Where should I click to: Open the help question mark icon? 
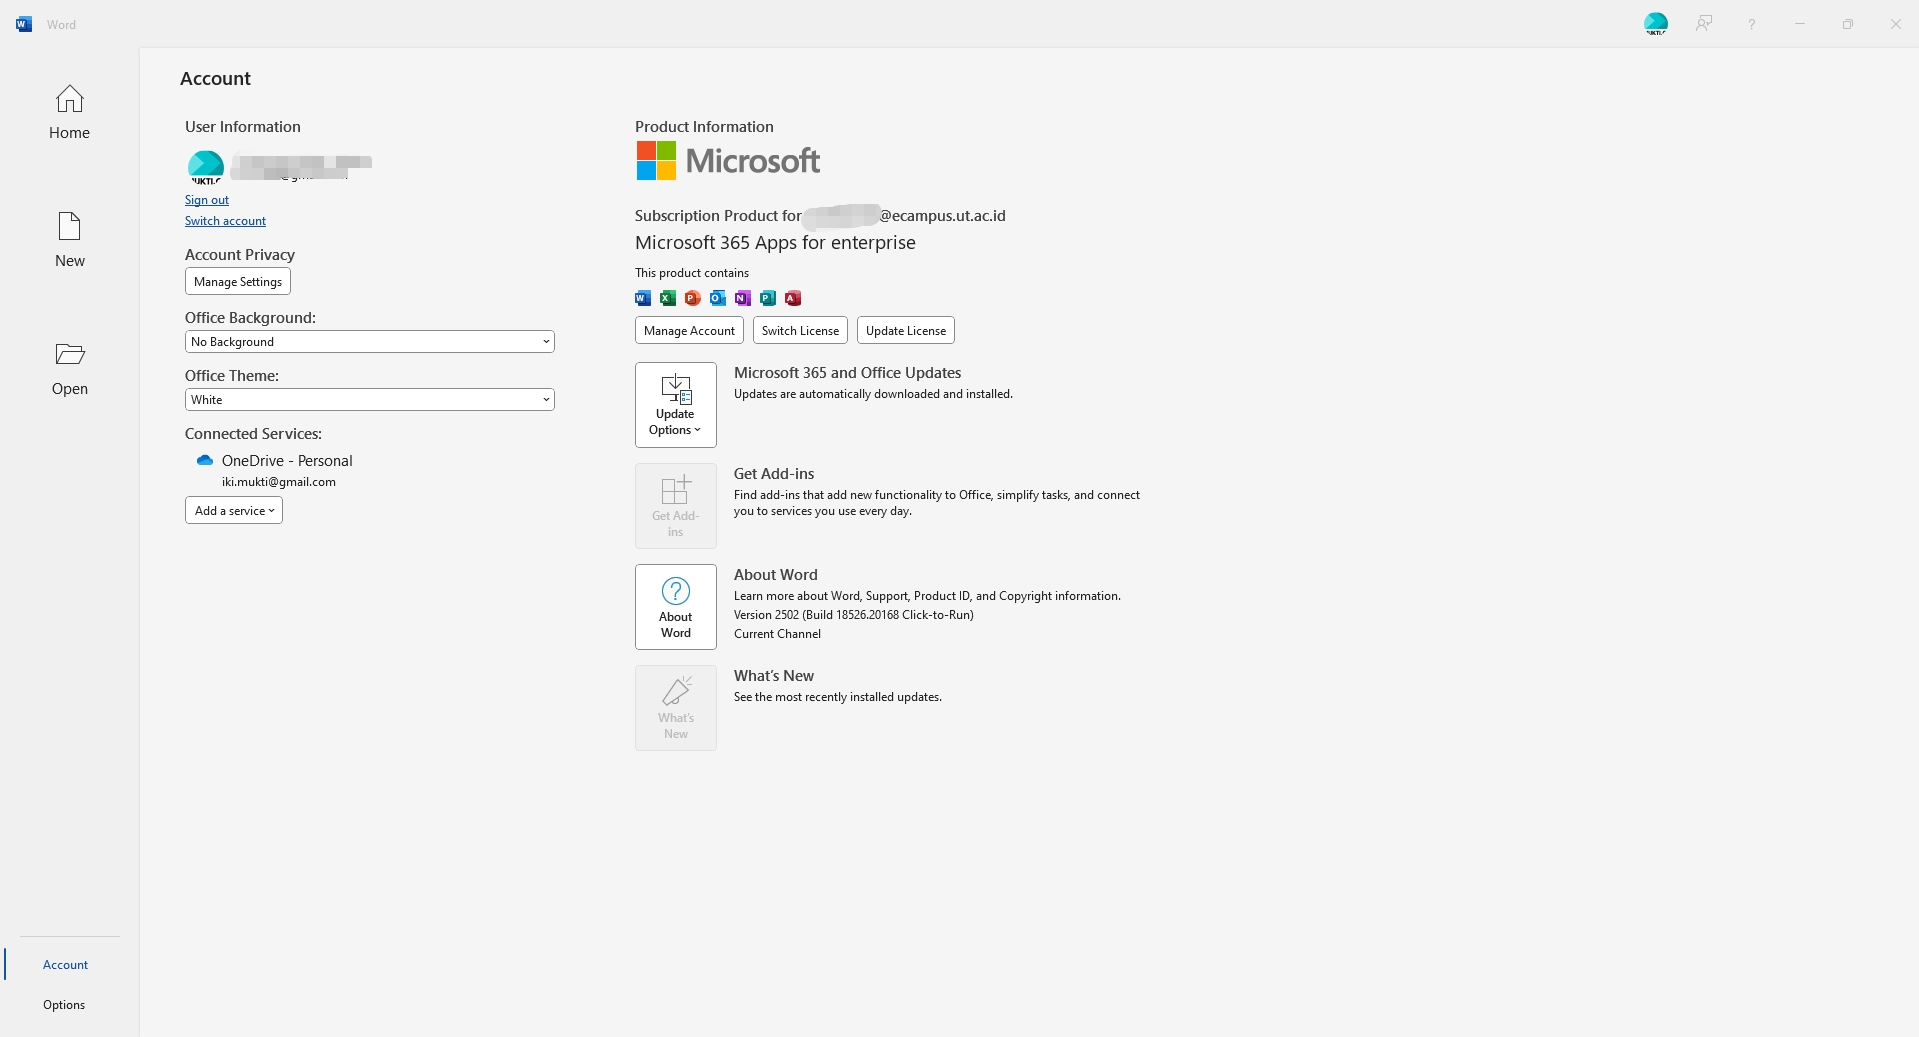click(x=1751, y=23)
